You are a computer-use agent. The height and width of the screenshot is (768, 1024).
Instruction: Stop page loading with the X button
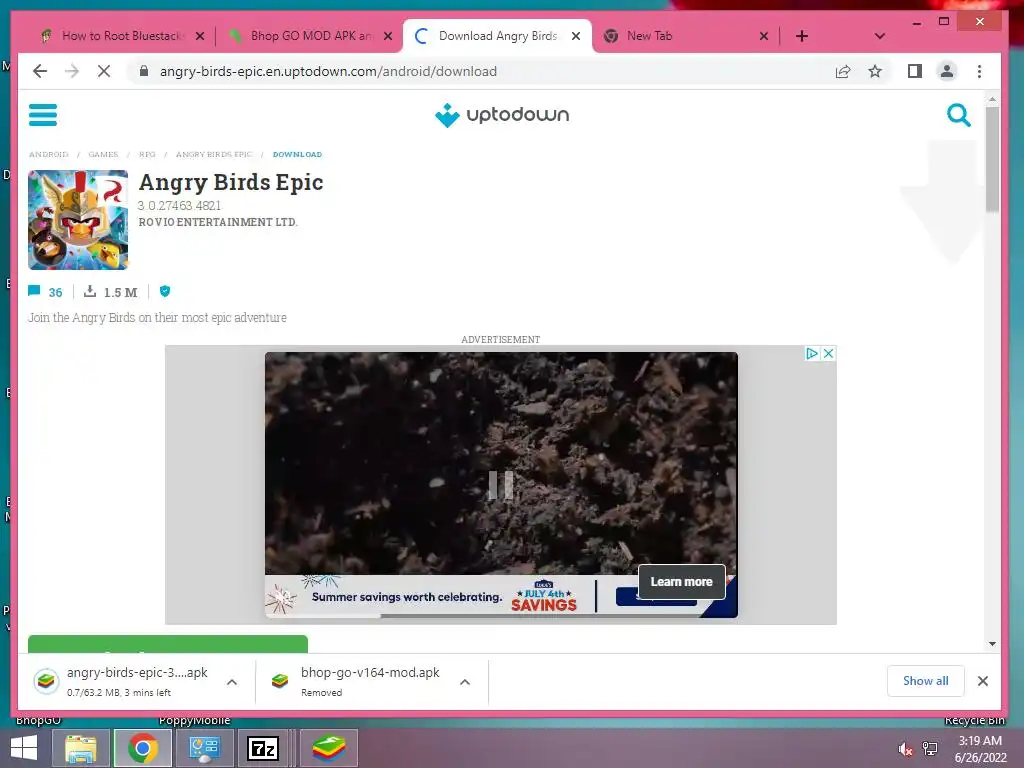tap(104, 71)
